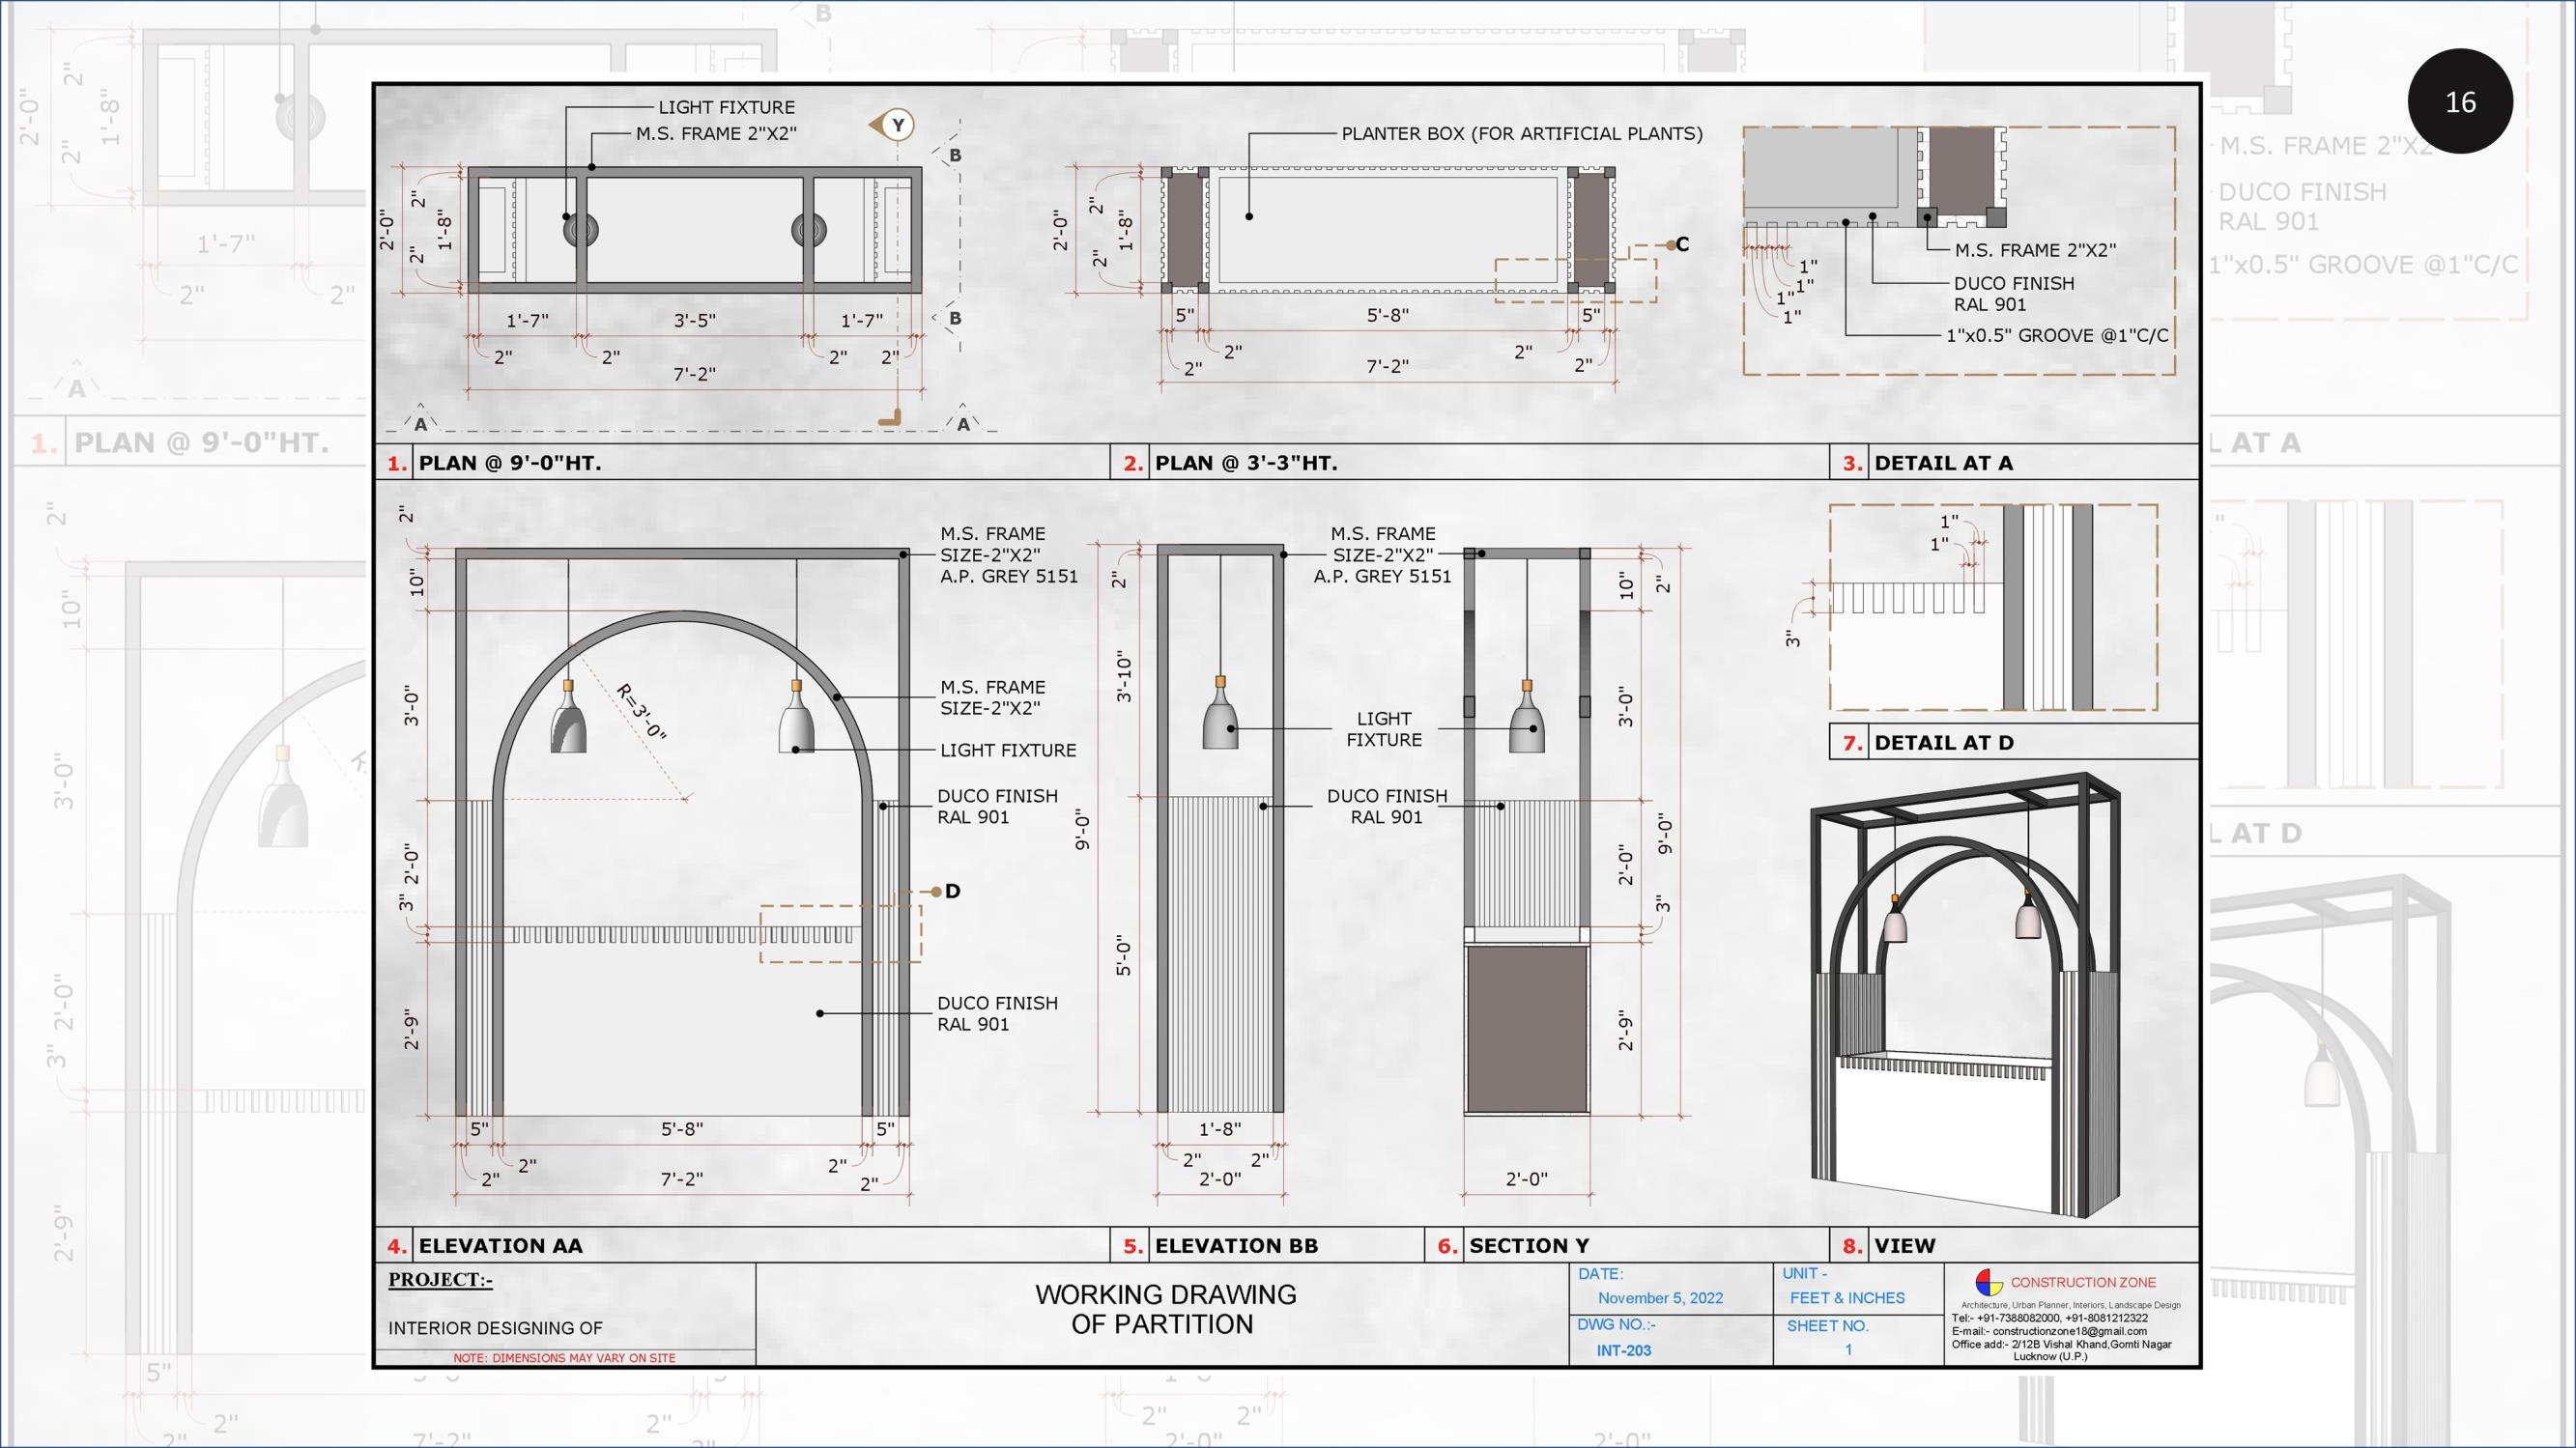Click the date November 5, 2022
The height and width of the screenshot is (1448, 2576).
(1660, 1298)
